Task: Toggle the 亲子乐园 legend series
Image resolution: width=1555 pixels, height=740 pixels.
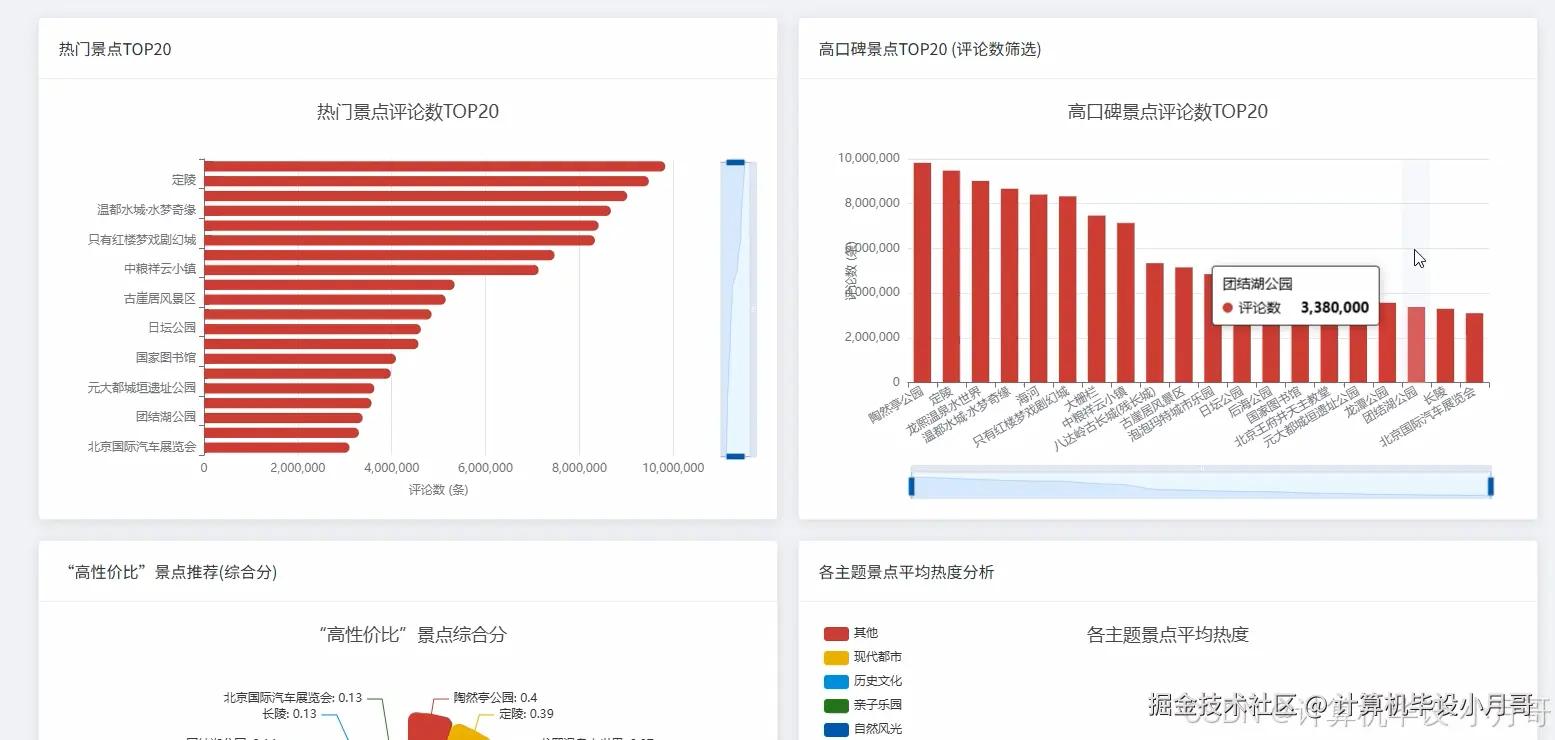Action: [x=863, y=705]
